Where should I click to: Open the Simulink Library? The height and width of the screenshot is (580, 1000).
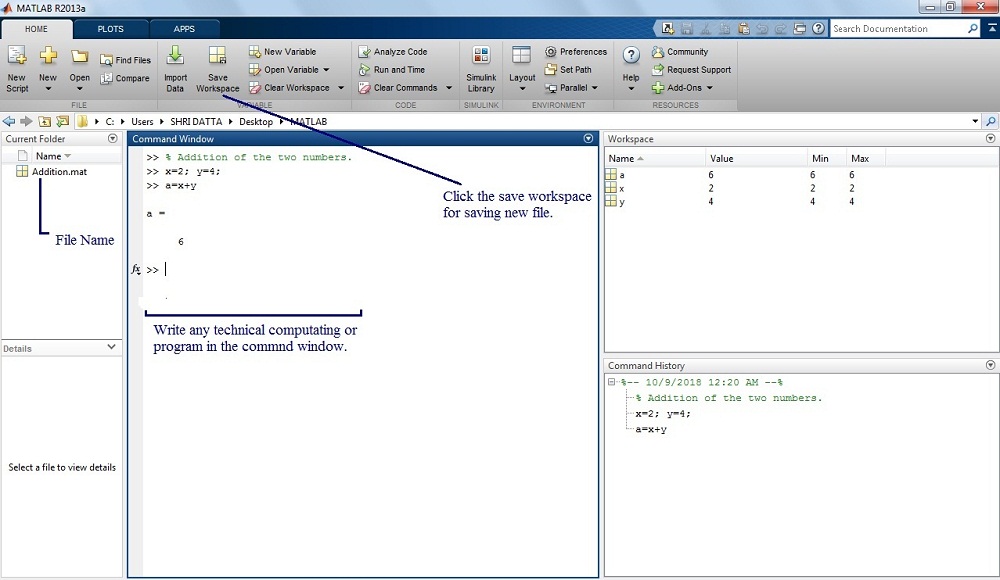click(x=481, y=57)
